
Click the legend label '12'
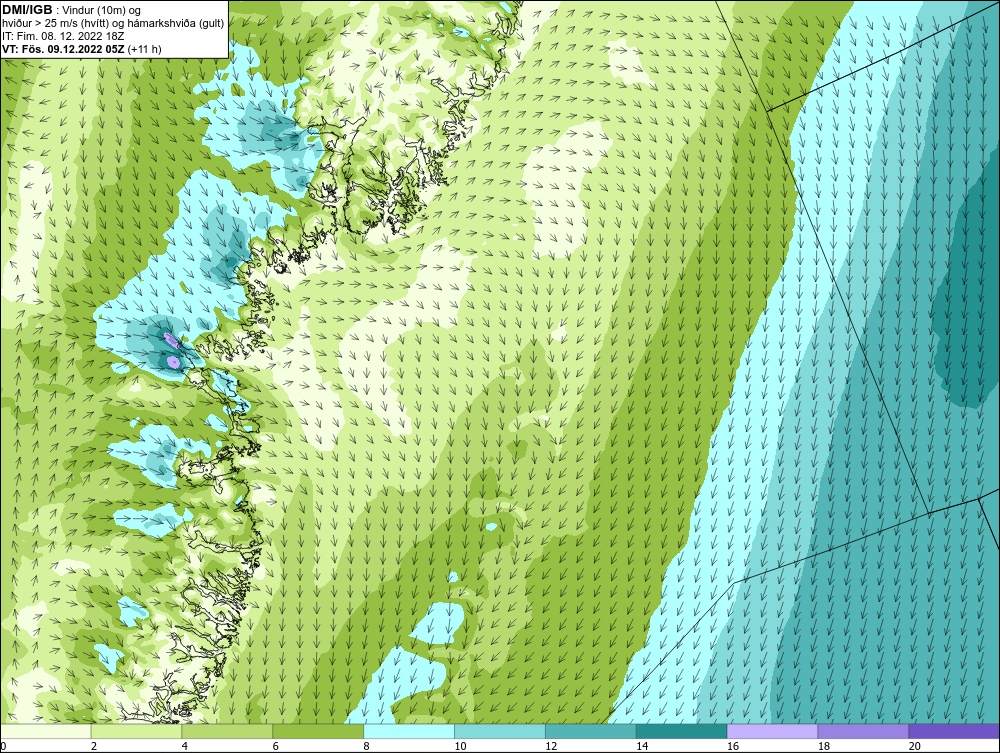(x=551, y=746)
